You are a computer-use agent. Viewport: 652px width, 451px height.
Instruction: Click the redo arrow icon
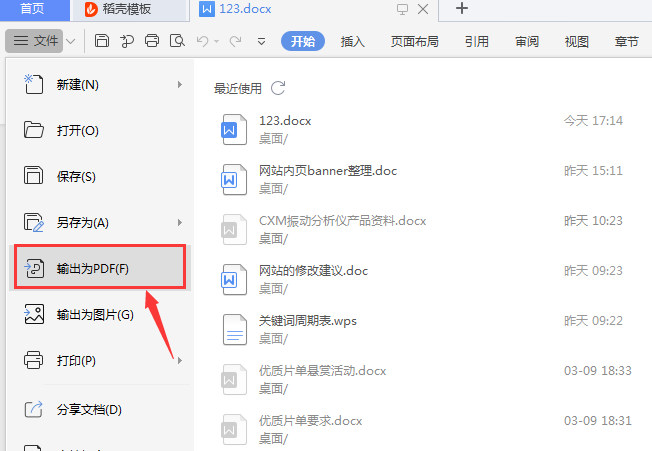235,41
